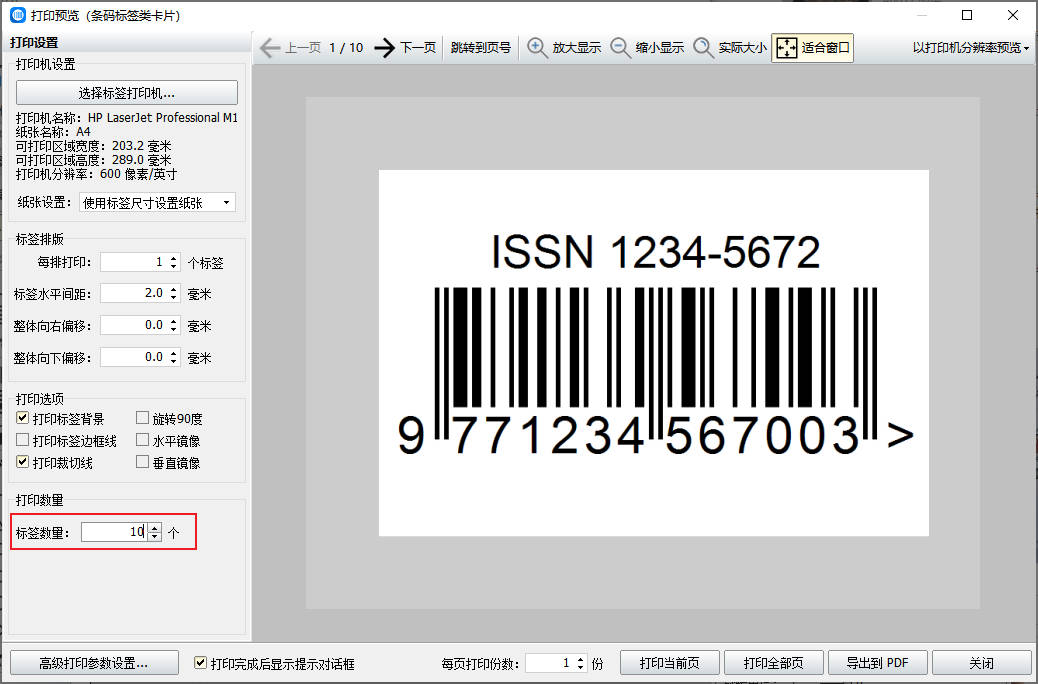Click label horizontal spacing field
Image resolution: width=1038 pixels, height=684 pixels.
tap(134, 293)
